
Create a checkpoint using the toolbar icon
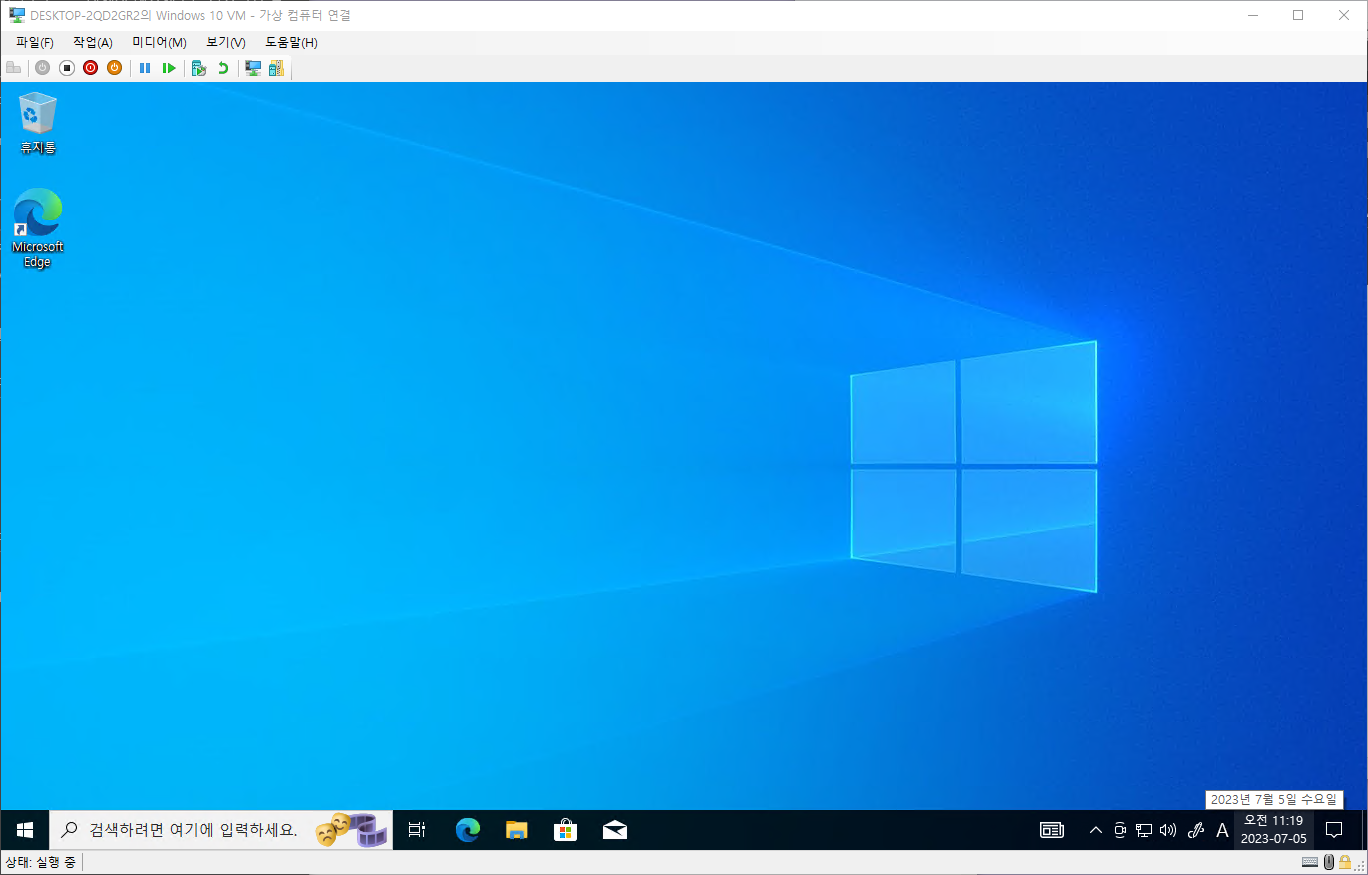(x=199, y=68)
